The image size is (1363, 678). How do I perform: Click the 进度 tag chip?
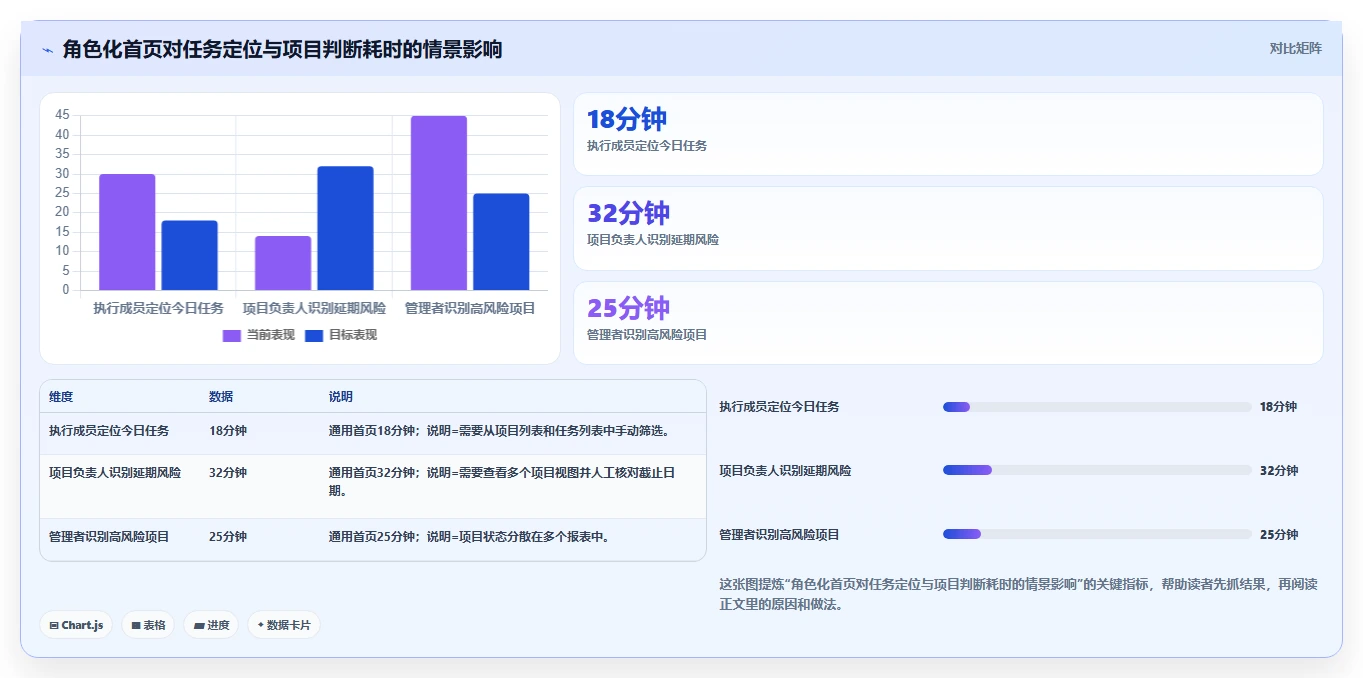pos(211,625)
